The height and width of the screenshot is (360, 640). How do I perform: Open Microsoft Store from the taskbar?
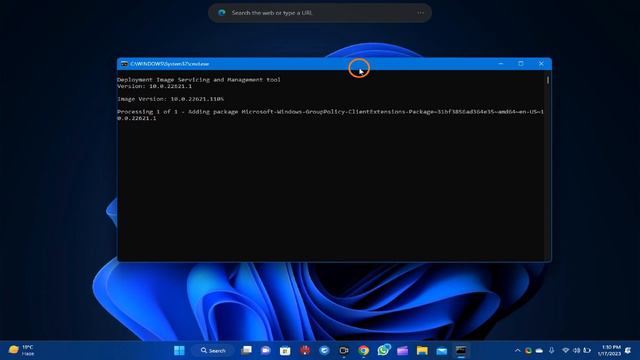pyautogui.click(x=285, y=350)
